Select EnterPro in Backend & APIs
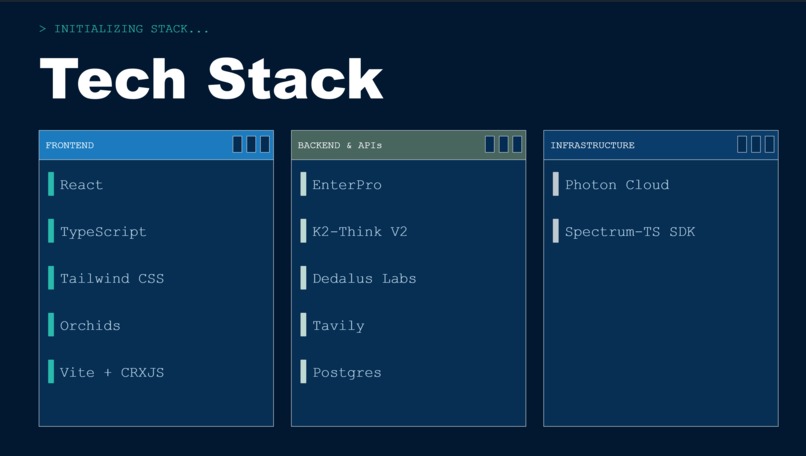 click(x=347, y=185)
